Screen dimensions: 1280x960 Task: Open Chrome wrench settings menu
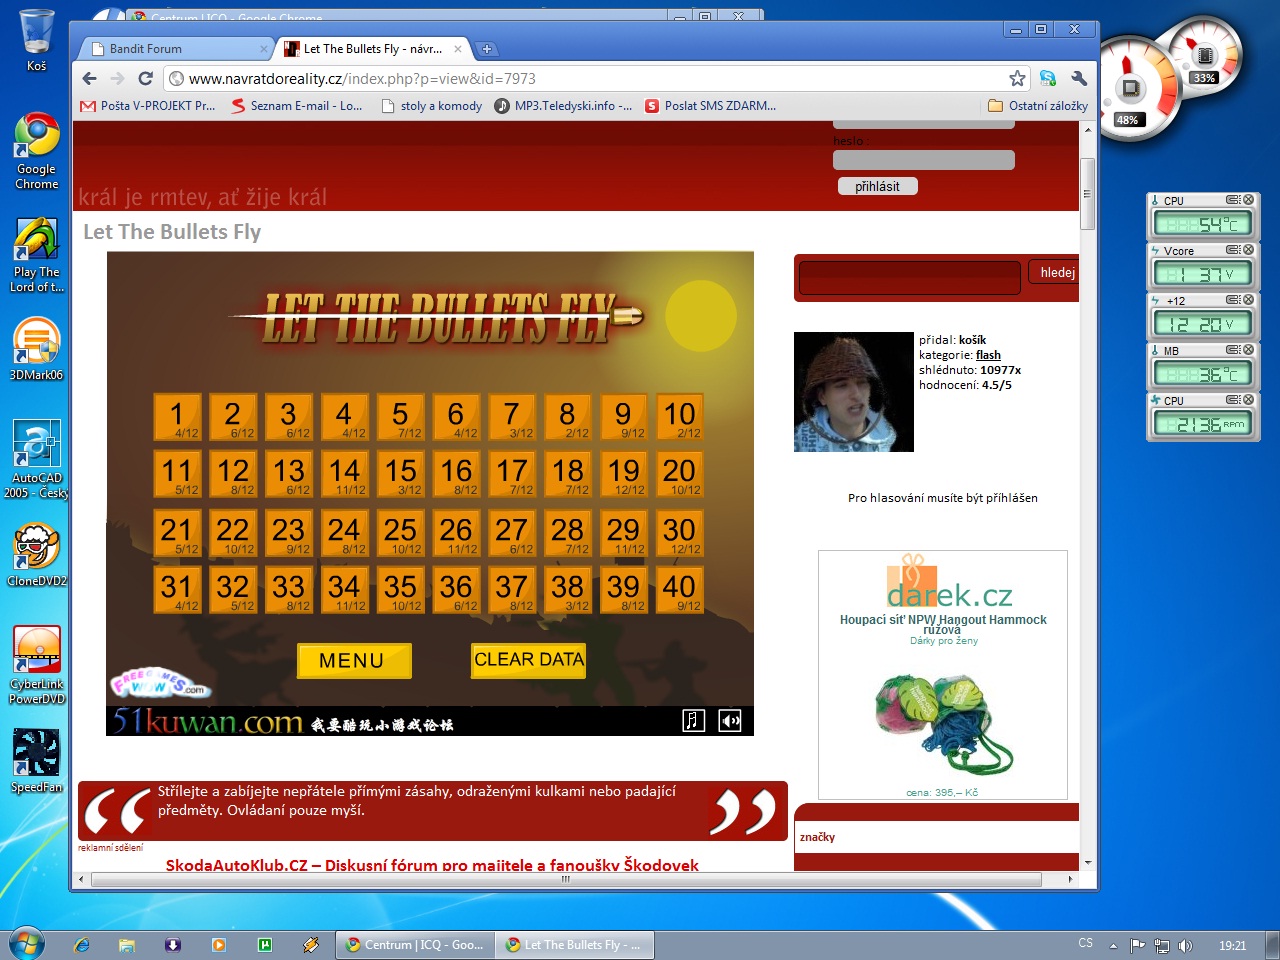tap(1079, 78)
